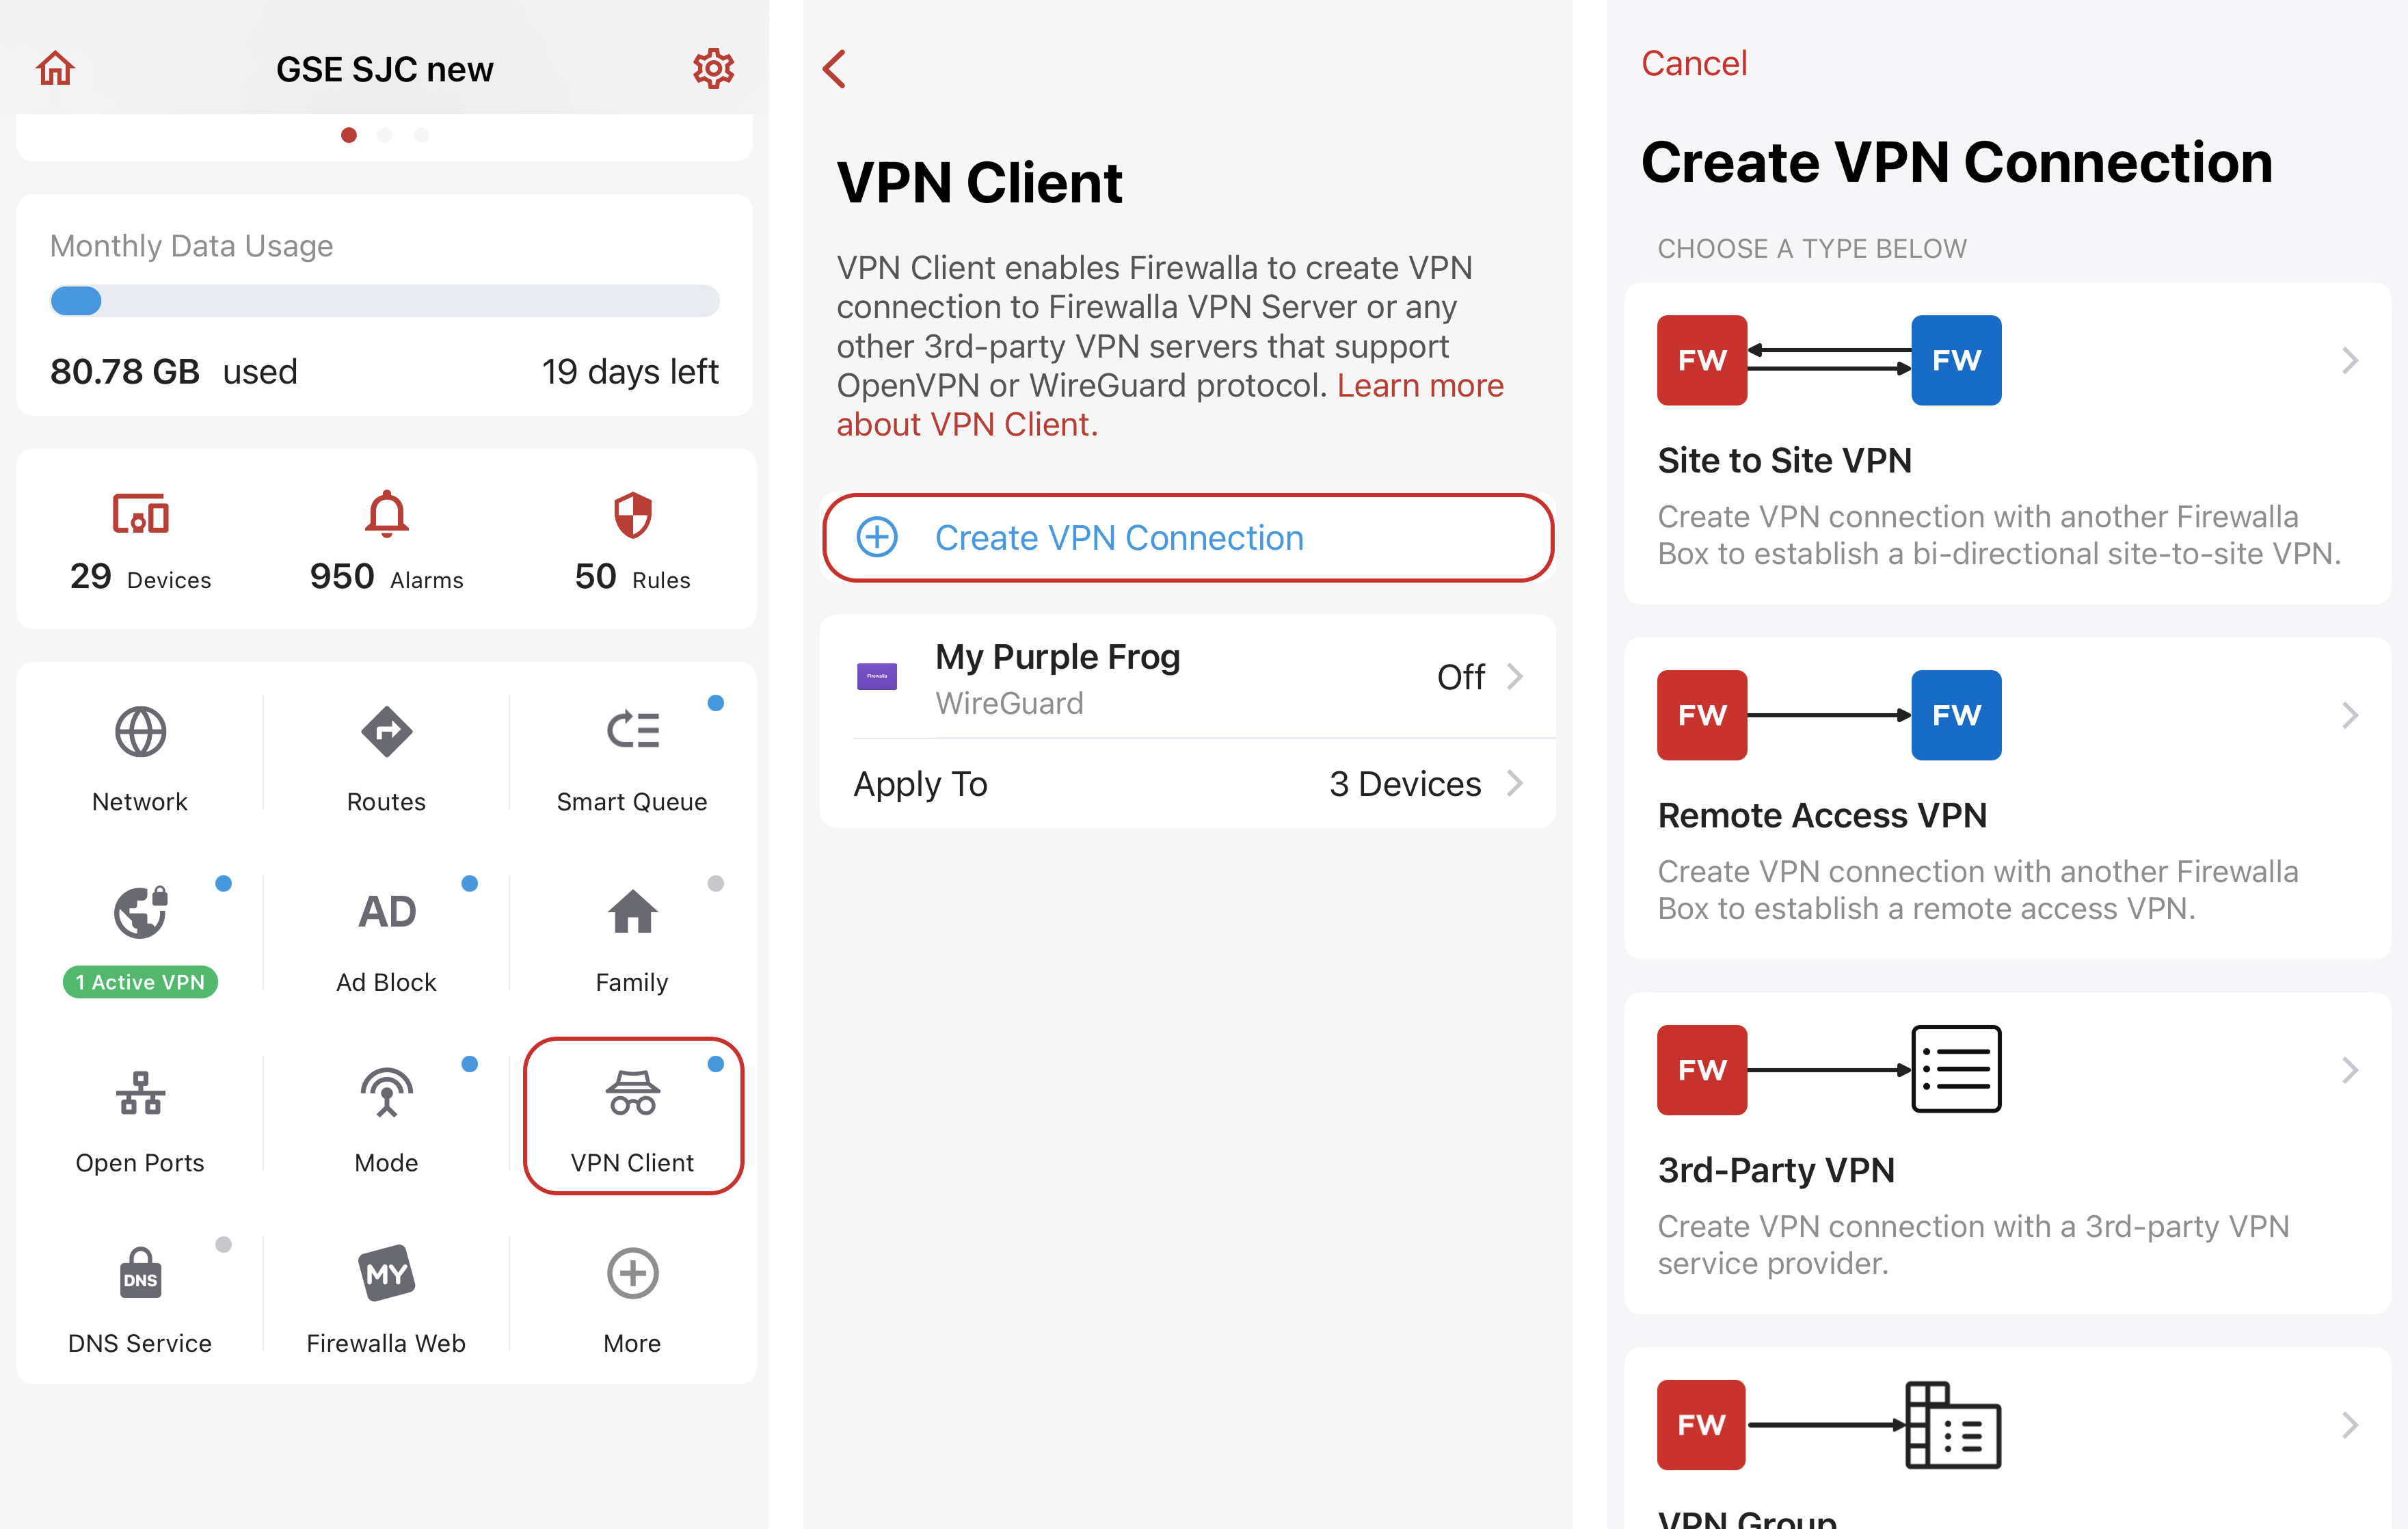The width and height of the screenshot is (2408, 1529).
Task: Open the Family house icon
Action: point(632,911)
